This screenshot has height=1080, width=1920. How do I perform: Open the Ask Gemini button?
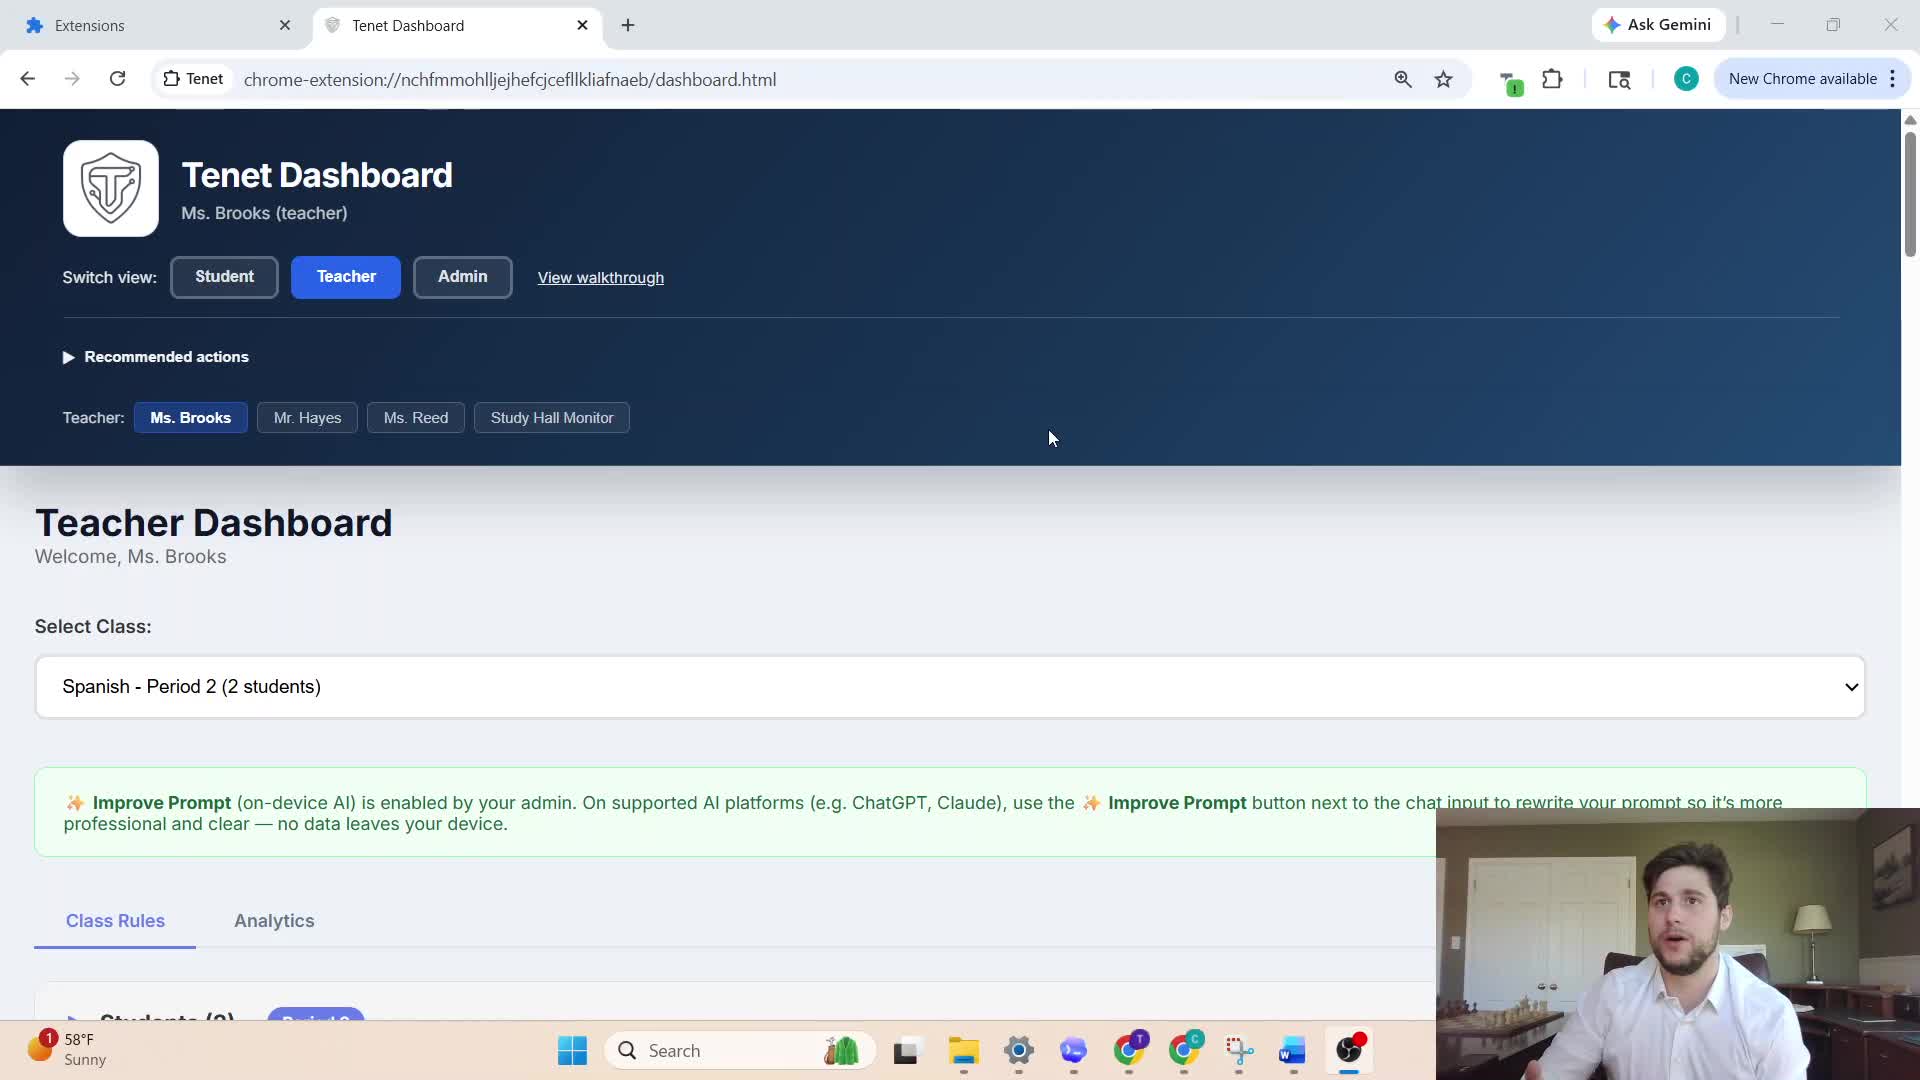pos(1657,25)
